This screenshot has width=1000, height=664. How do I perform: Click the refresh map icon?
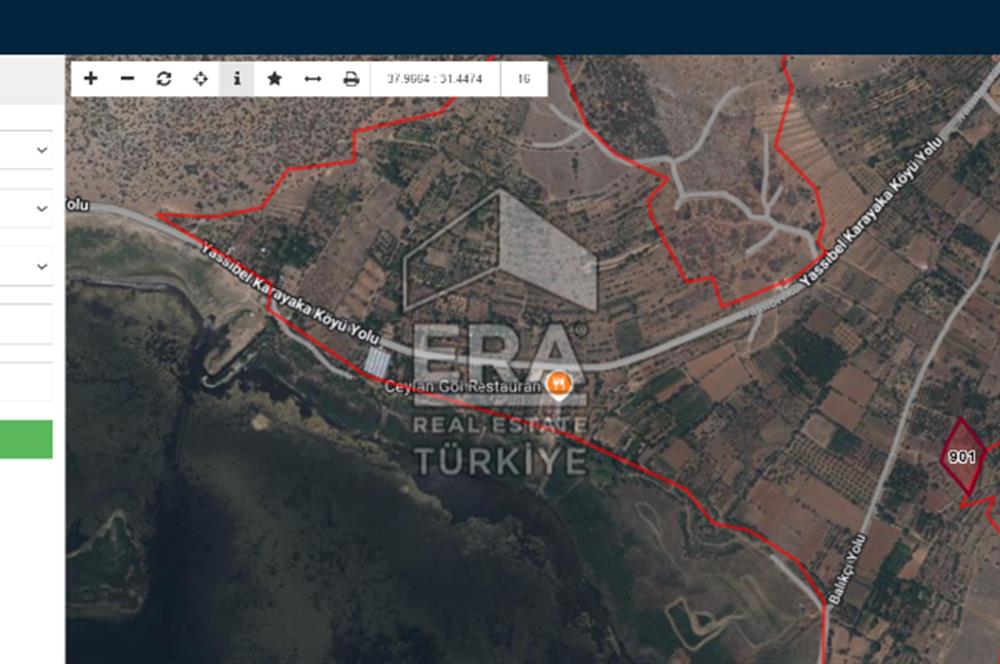(164, 79)
